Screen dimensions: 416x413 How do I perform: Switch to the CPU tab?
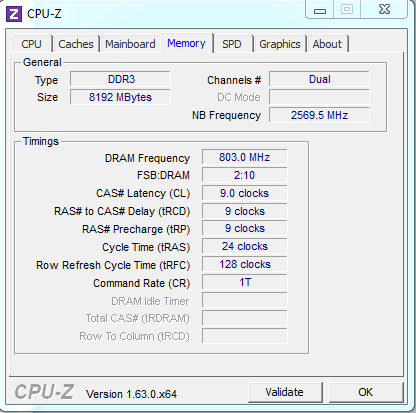[x=32, y=44]
